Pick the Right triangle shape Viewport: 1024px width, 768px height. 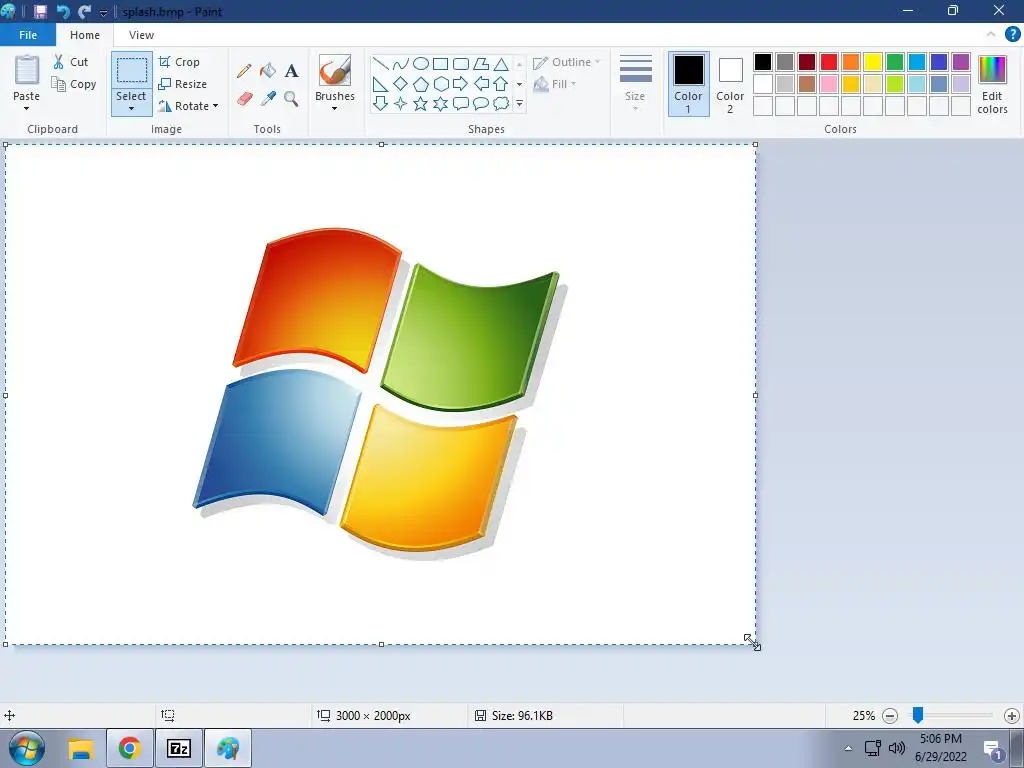381,84
